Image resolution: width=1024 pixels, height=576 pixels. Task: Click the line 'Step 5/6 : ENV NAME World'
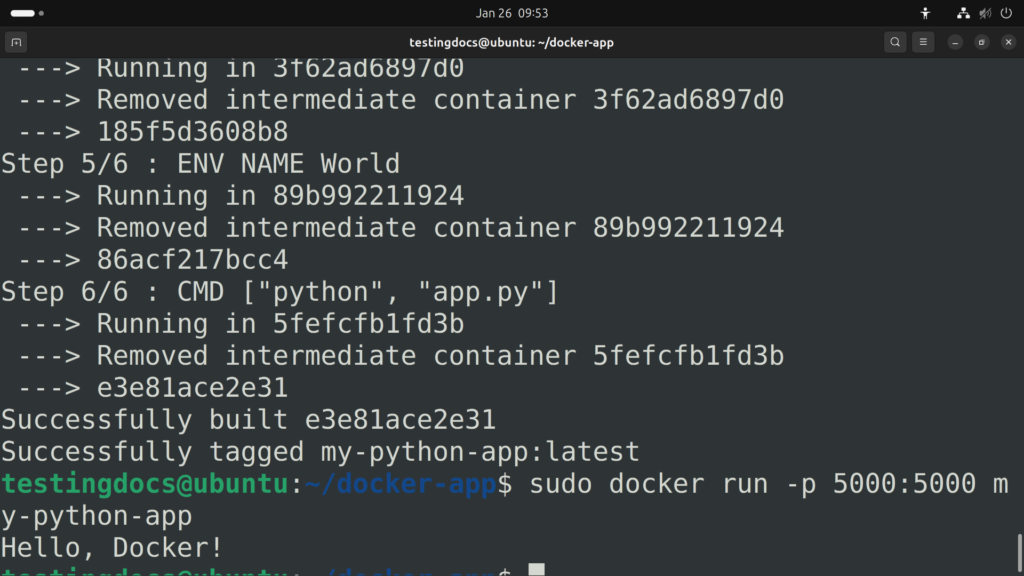click(200, 163)
